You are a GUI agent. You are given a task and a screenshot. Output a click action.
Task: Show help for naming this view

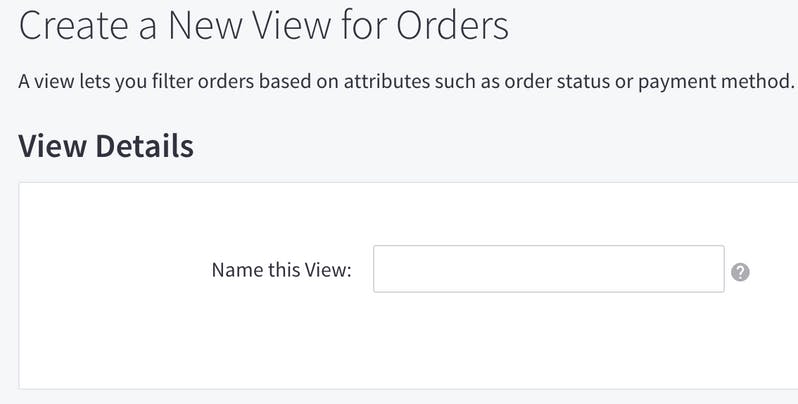coord(740,272)
